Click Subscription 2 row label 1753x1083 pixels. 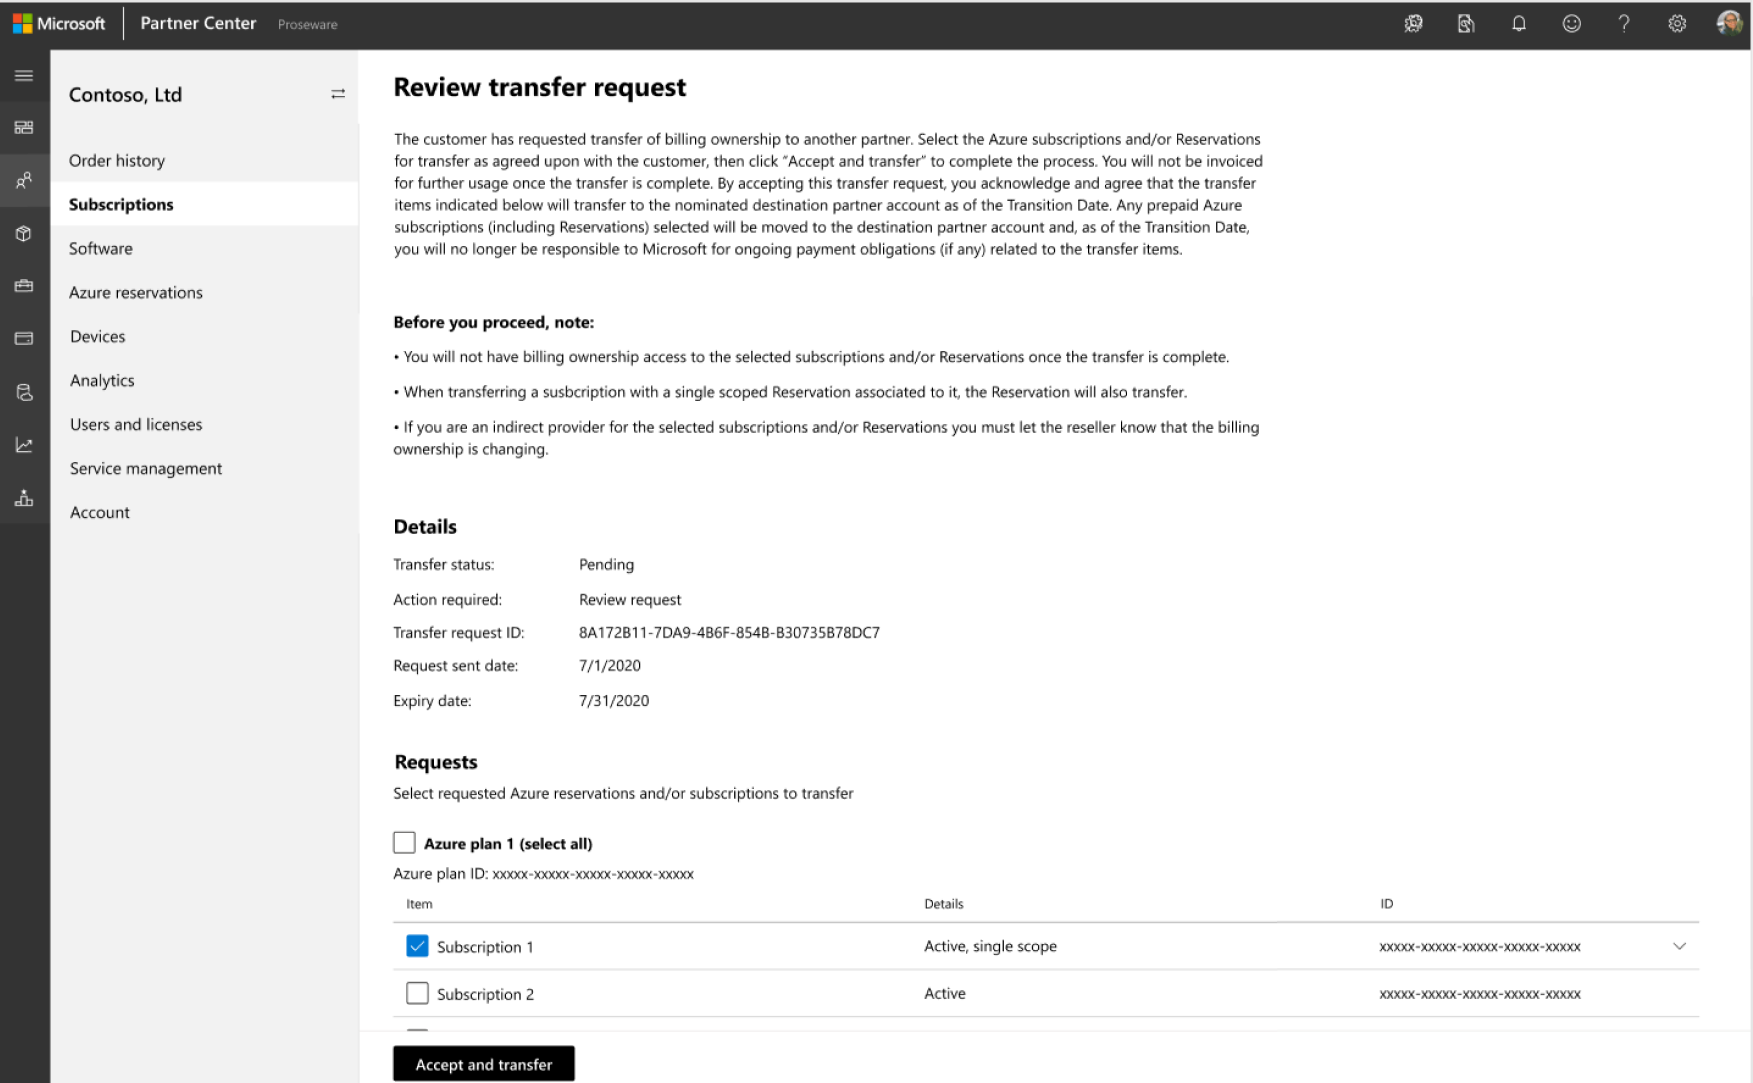[485, 994]
